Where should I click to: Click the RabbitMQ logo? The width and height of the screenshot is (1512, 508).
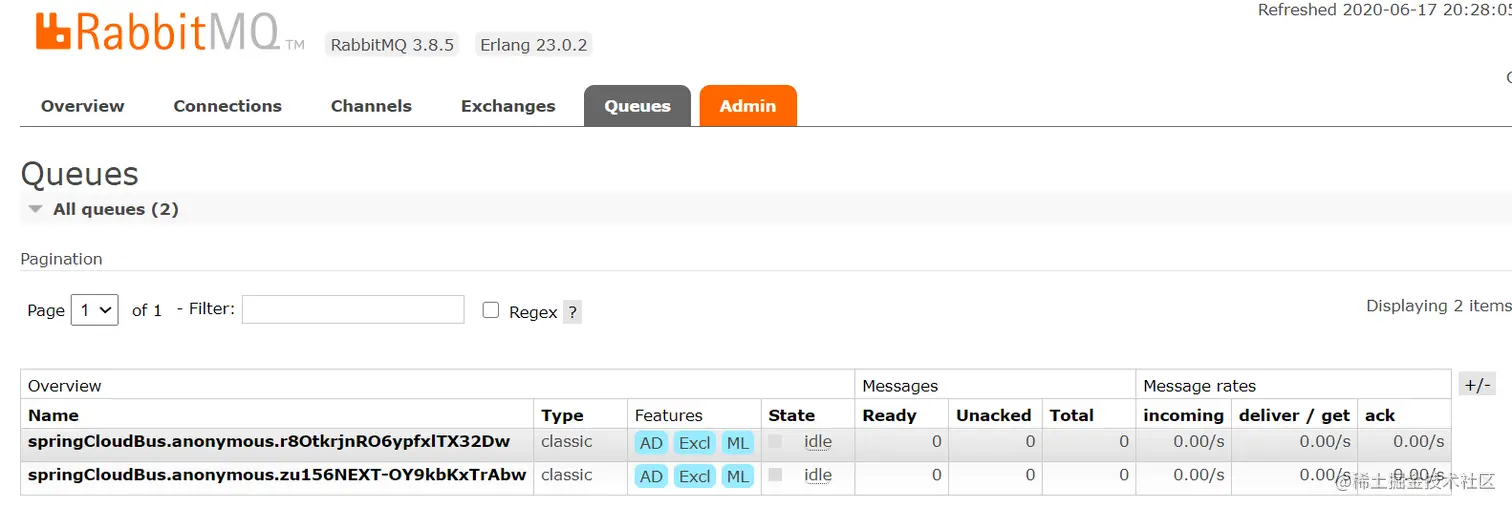[170, 32]
